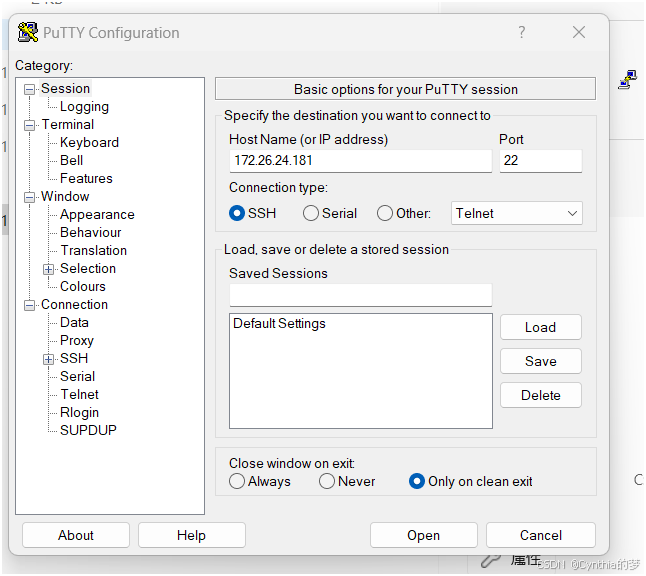
Task: Expand the Selection tree node
Action: point(48,269)
